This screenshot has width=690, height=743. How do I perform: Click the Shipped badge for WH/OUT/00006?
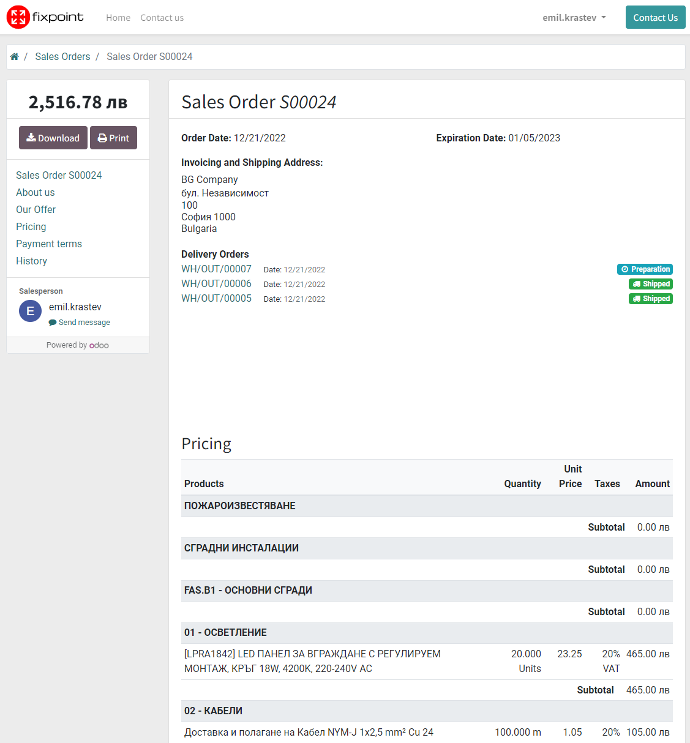point(650,284)
